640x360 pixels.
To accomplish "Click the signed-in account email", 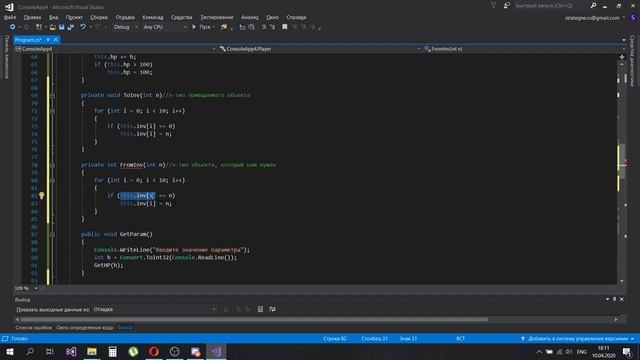I will click(592, 18).
